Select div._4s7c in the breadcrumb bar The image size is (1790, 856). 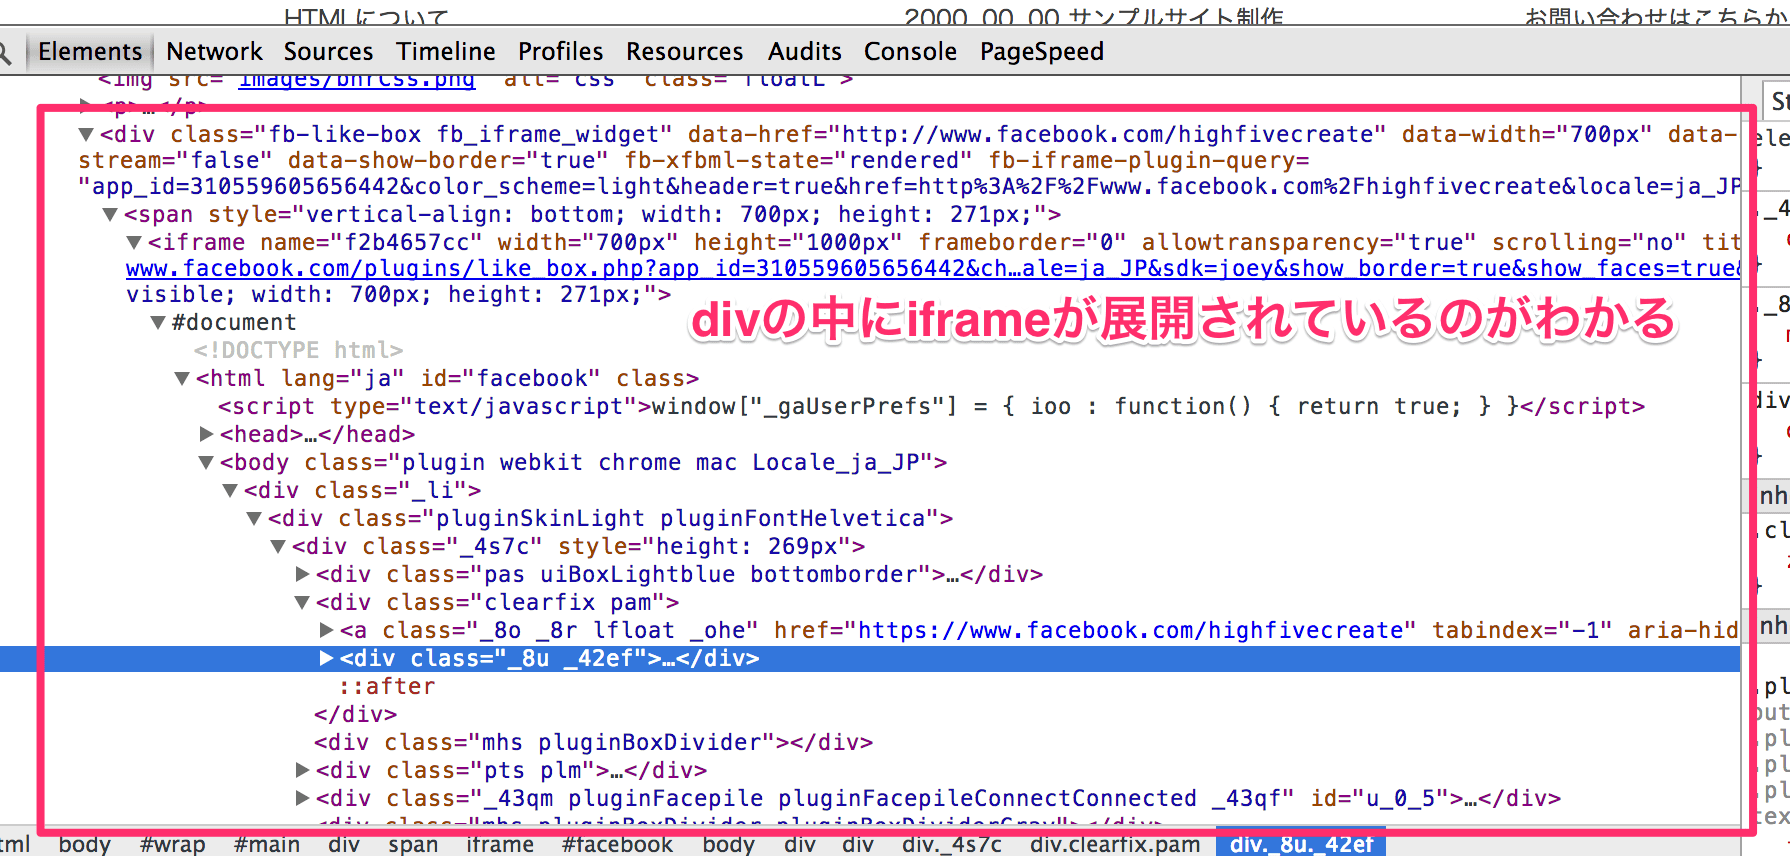click(952, 844)
